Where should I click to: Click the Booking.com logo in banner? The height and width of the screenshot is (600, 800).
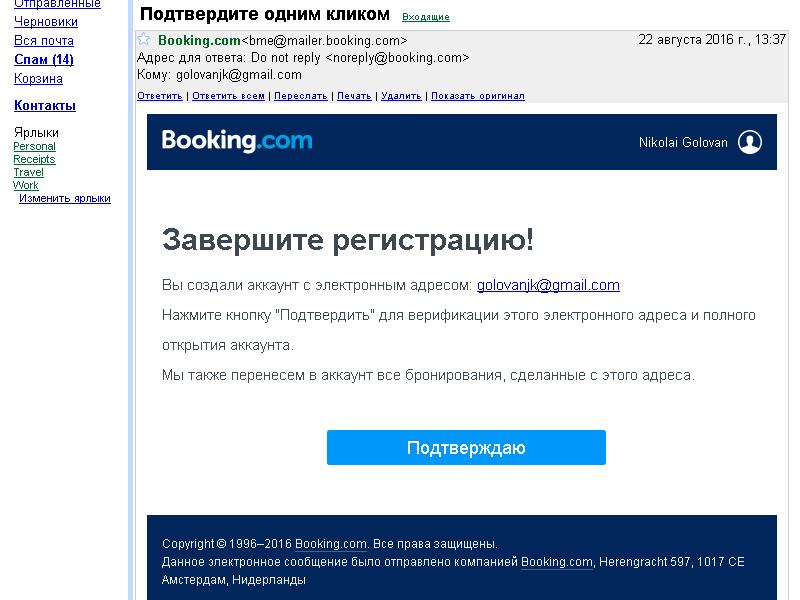tap(237, 141)
